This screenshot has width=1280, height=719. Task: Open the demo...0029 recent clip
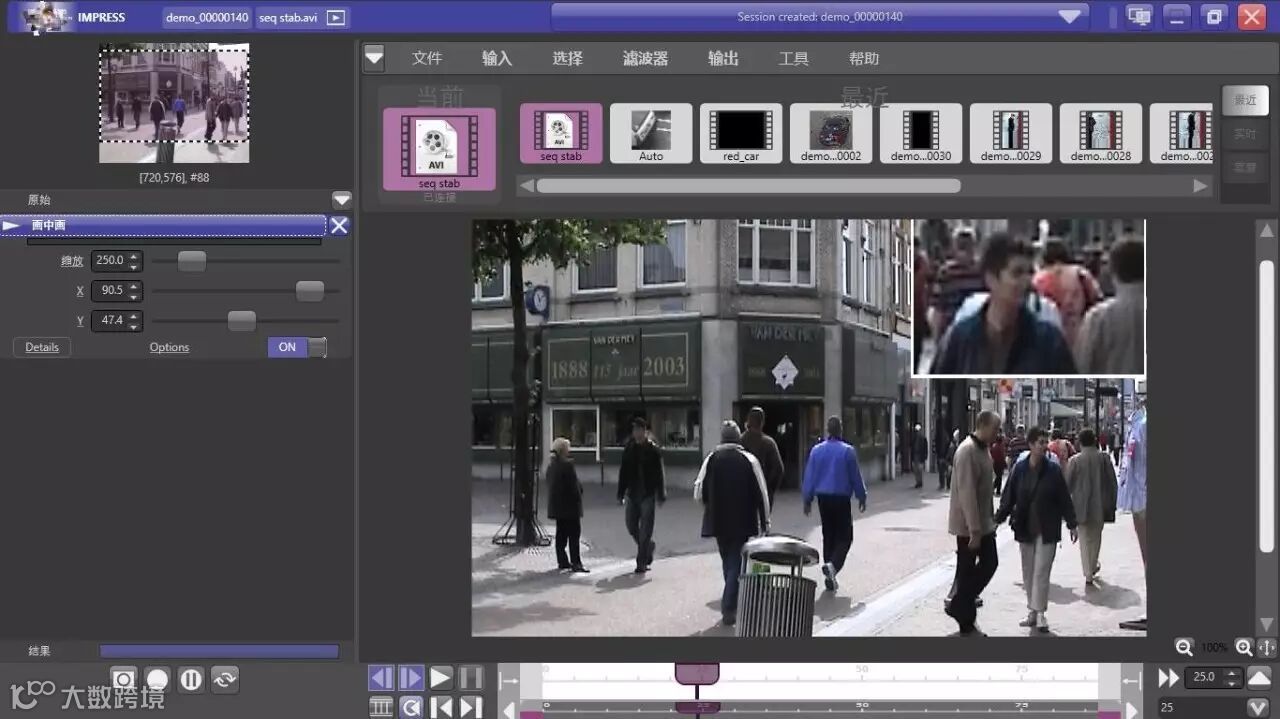[1011, 133]
